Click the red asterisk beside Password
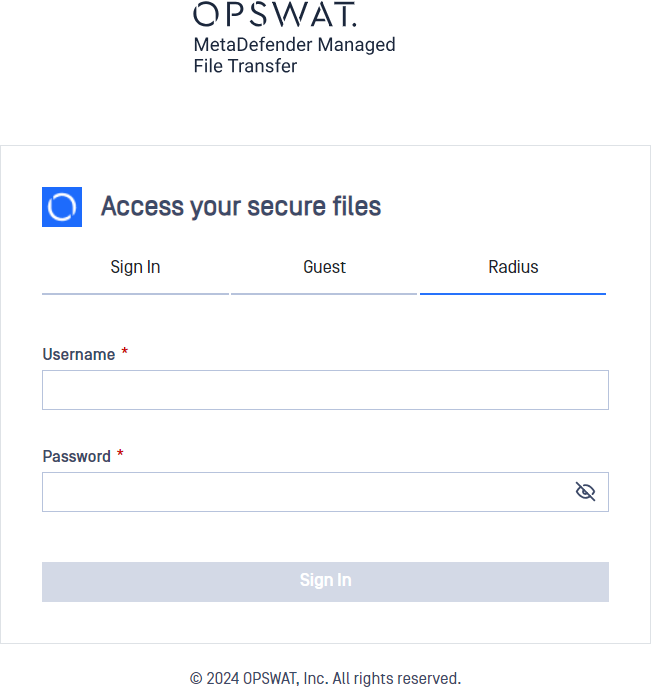This screenshot has height=689, width=651. (x=120, y=453)
